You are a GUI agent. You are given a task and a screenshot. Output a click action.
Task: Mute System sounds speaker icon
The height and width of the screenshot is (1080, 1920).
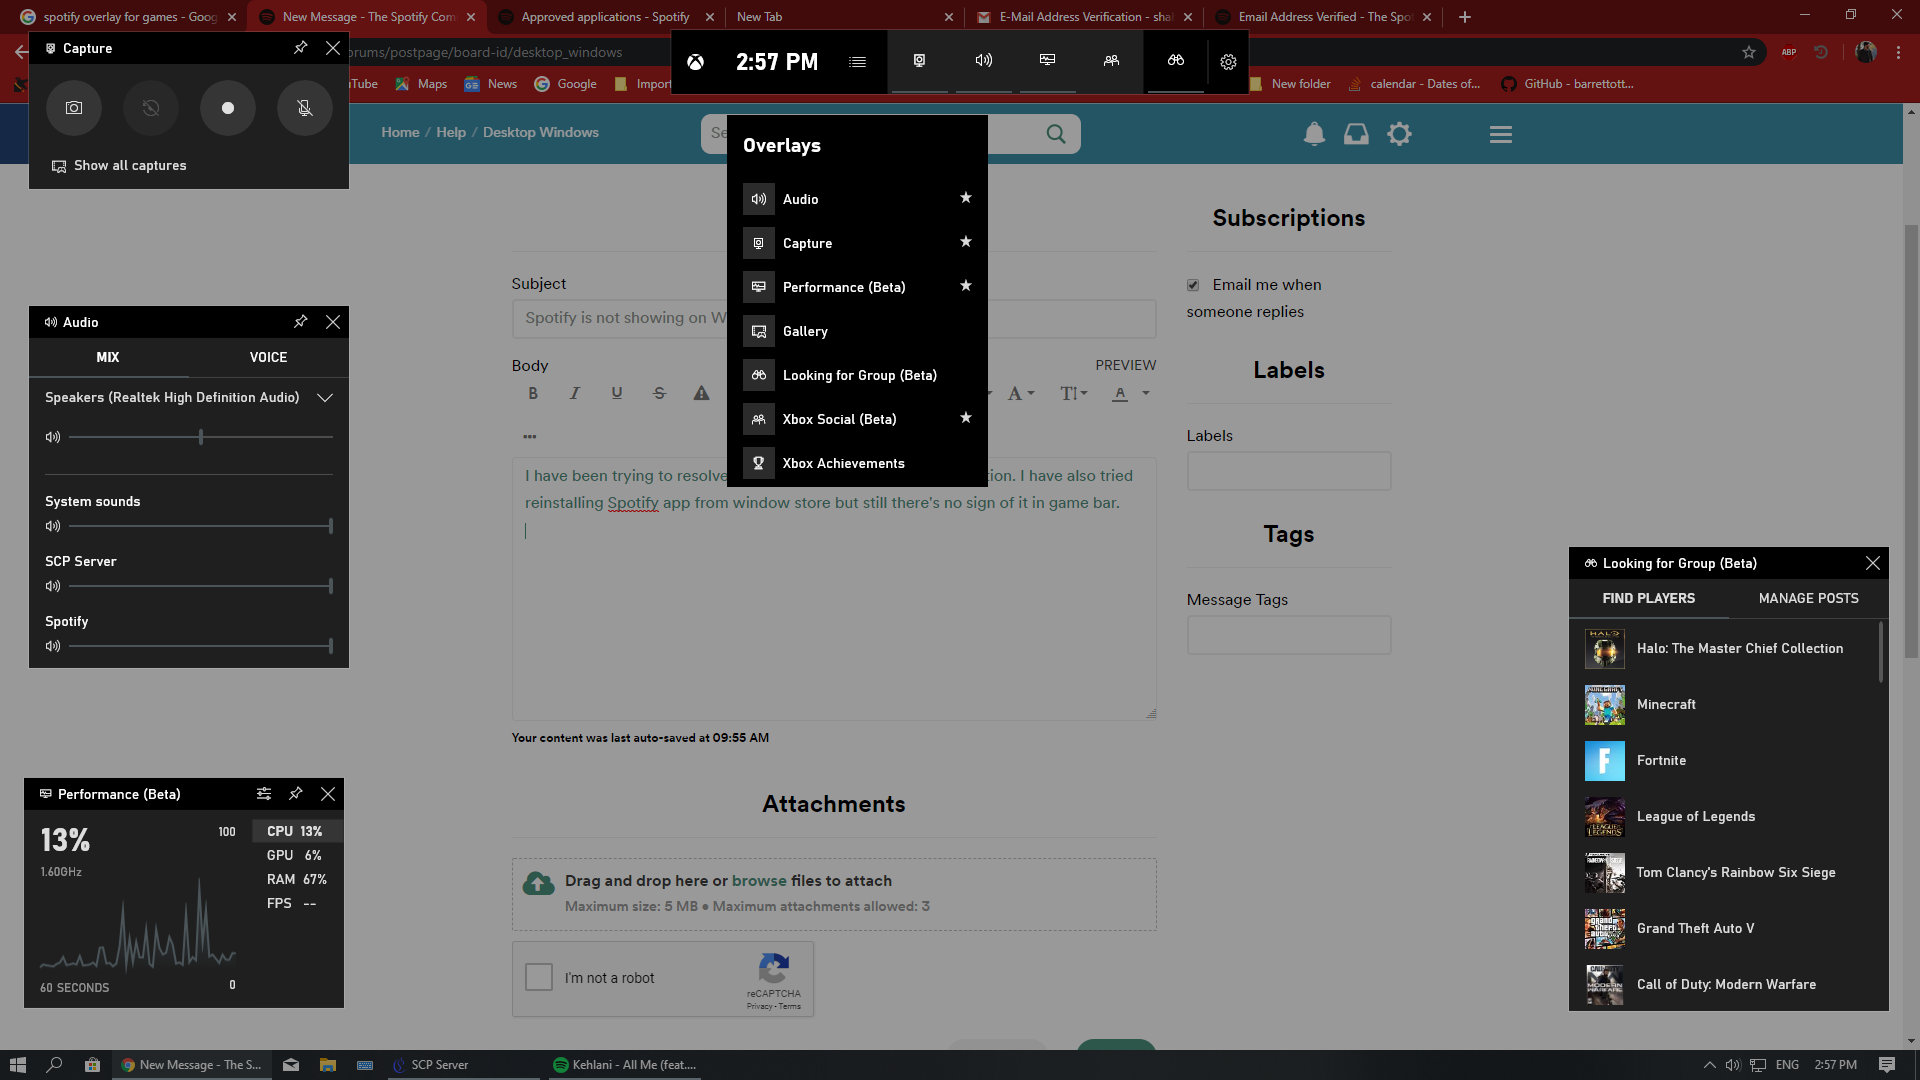point(53,526)
